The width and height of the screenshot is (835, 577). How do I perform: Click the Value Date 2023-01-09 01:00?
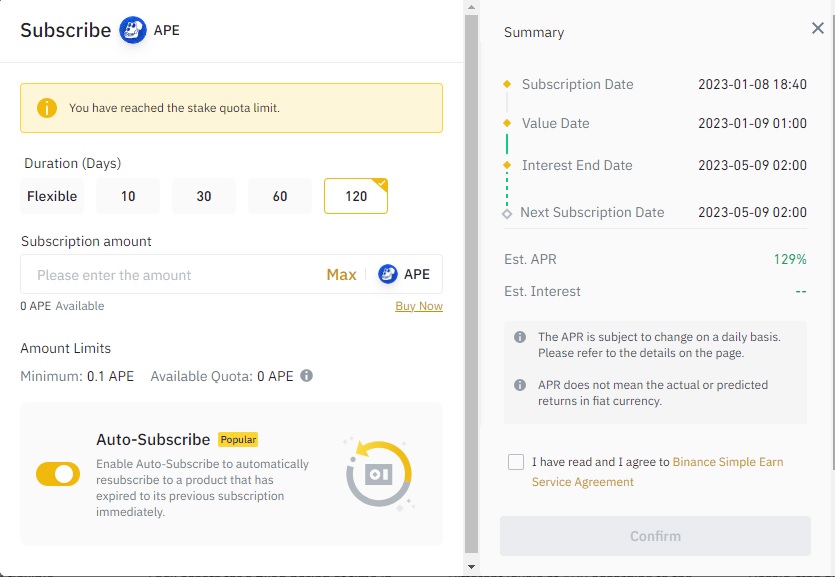[x=752, y=123]
